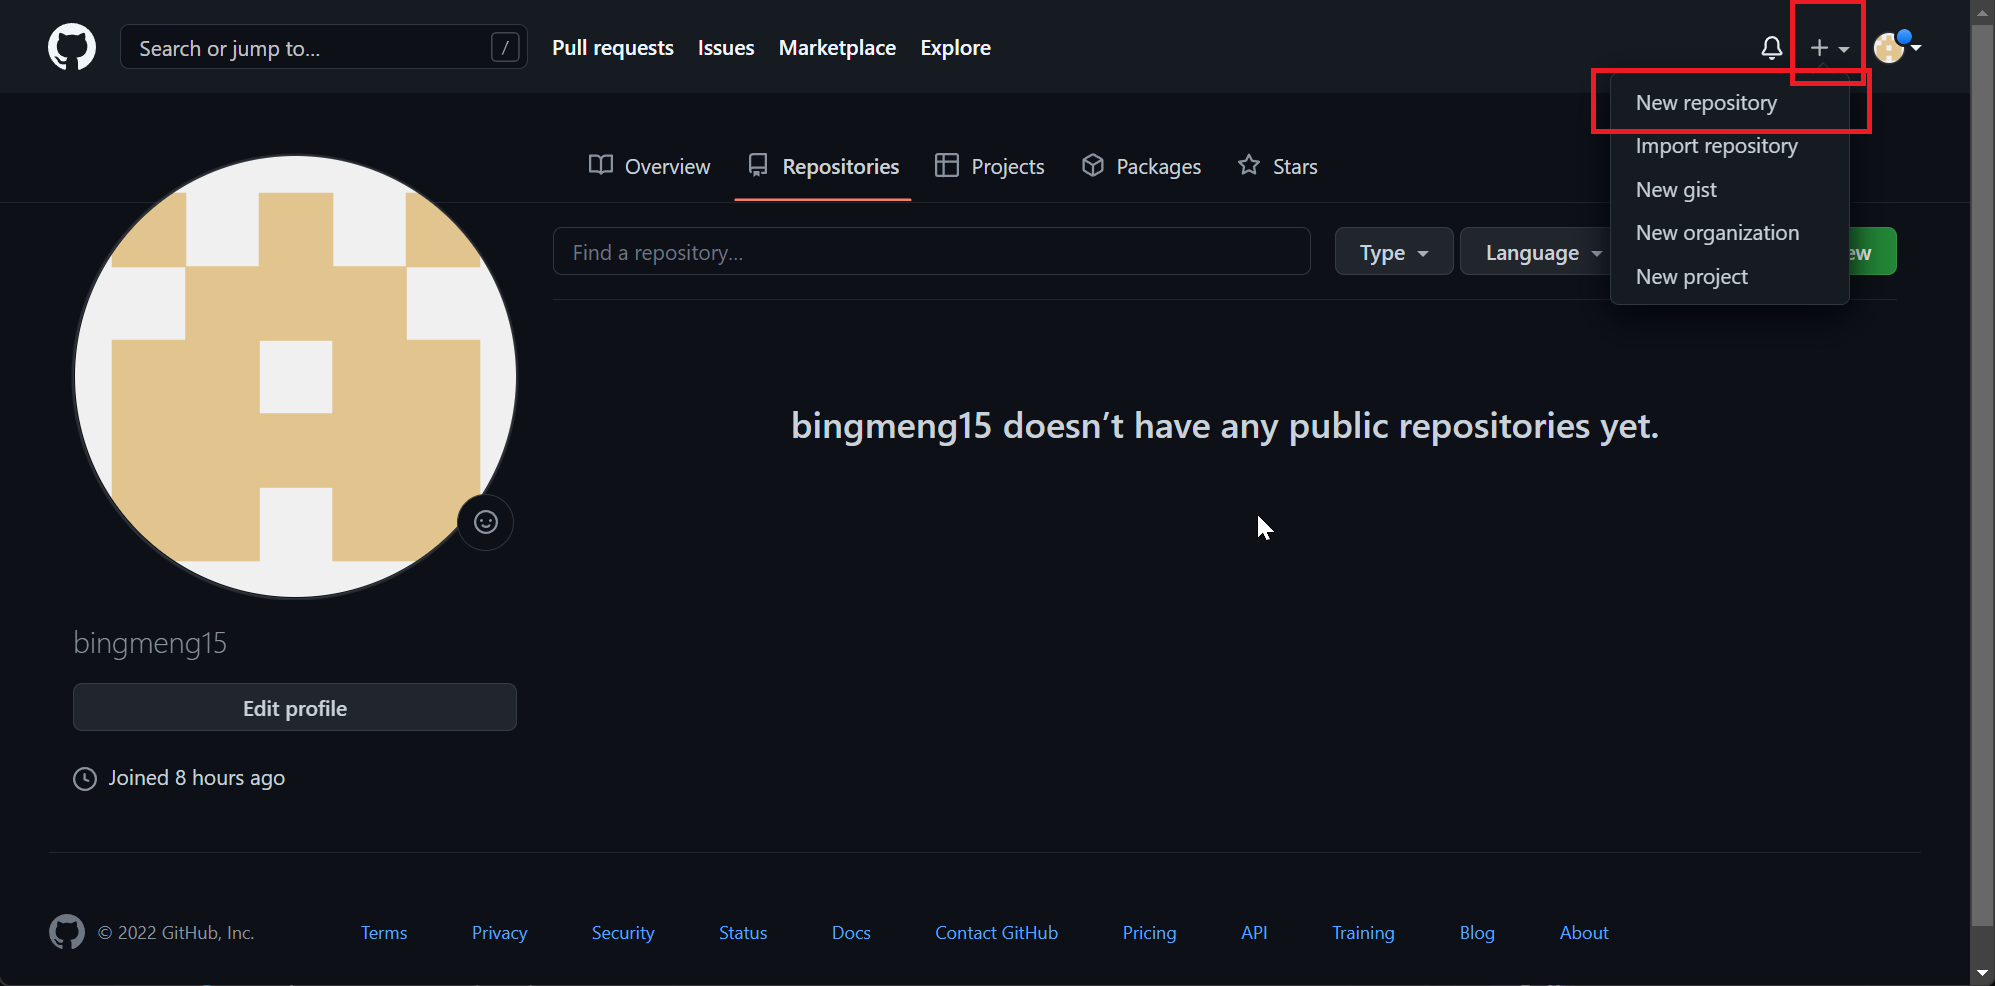Choose New gist

[x=1730, y=190]
